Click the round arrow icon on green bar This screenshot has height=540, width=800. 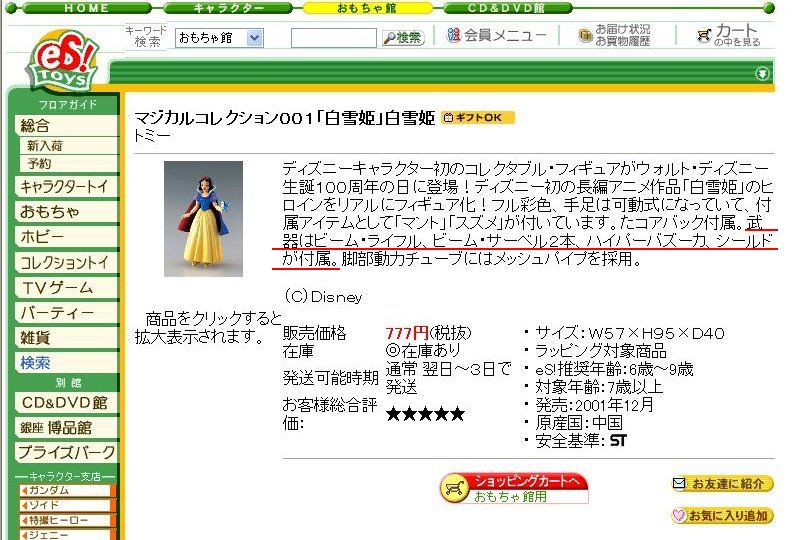[x=762, y=74]
